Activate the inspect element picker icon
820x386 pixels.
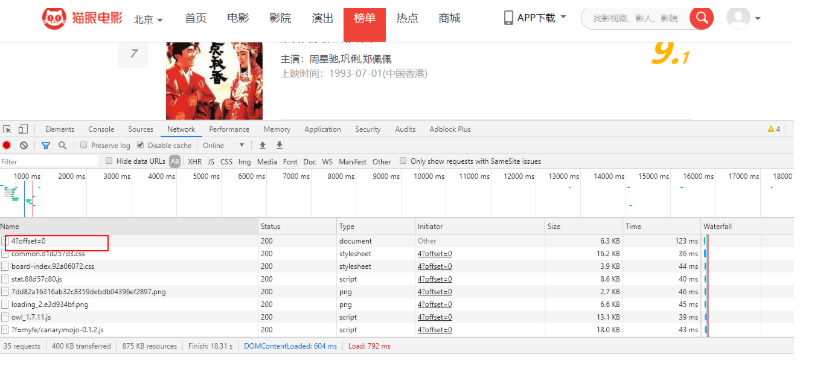click(x=7, y=129)
